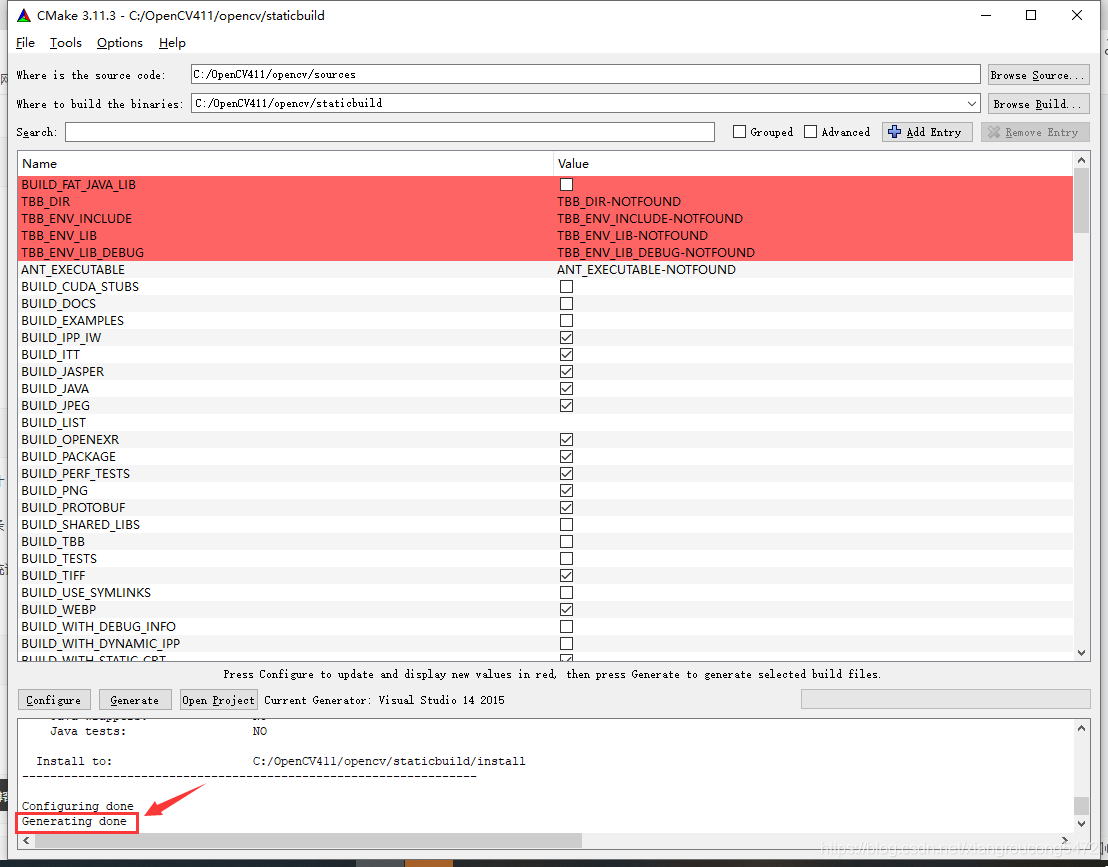Click the Search input field
This screenshot has height=867, width=1108.
390,132
